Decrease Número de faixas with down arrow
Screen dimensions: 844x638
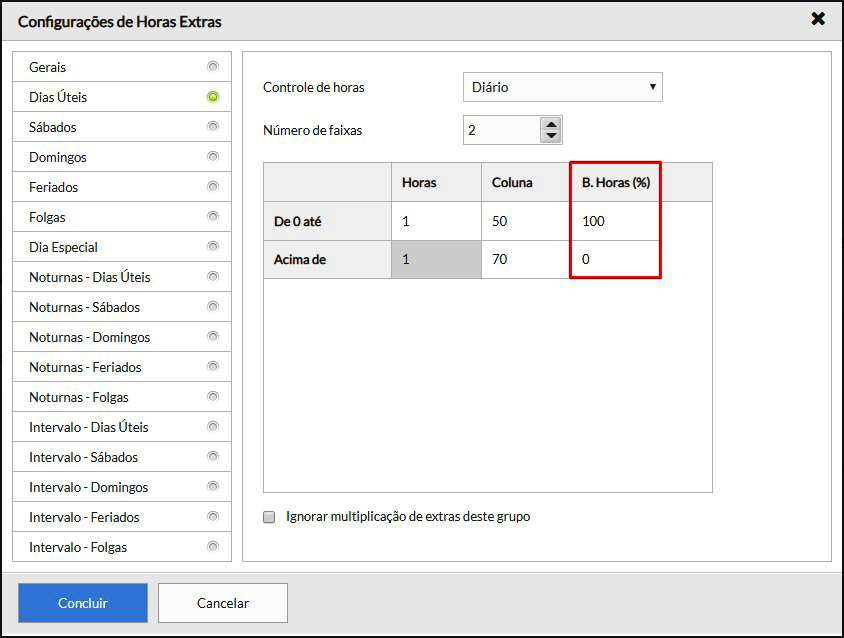pos(551,136)
